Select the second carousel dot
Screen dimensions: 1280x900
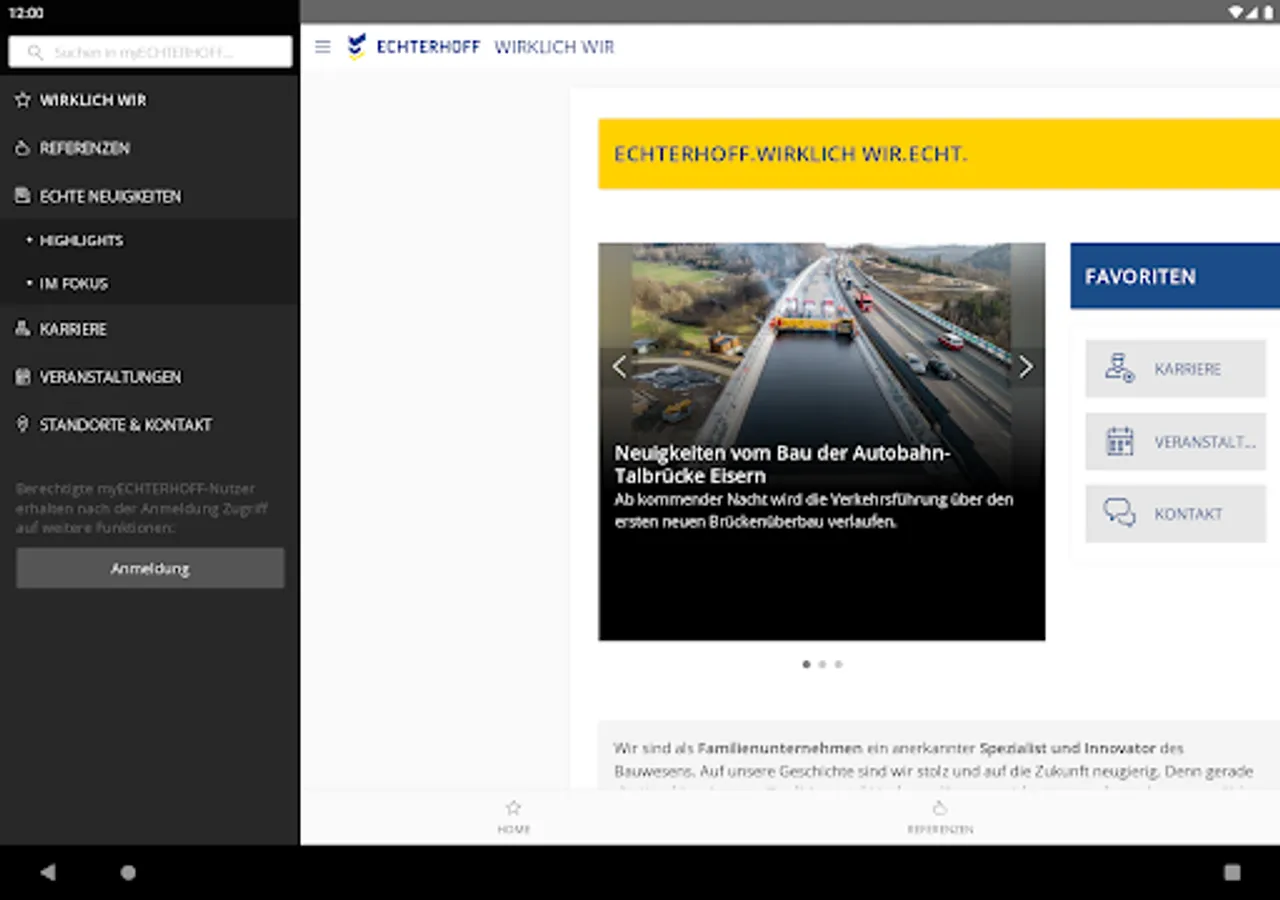pos(822,664)
